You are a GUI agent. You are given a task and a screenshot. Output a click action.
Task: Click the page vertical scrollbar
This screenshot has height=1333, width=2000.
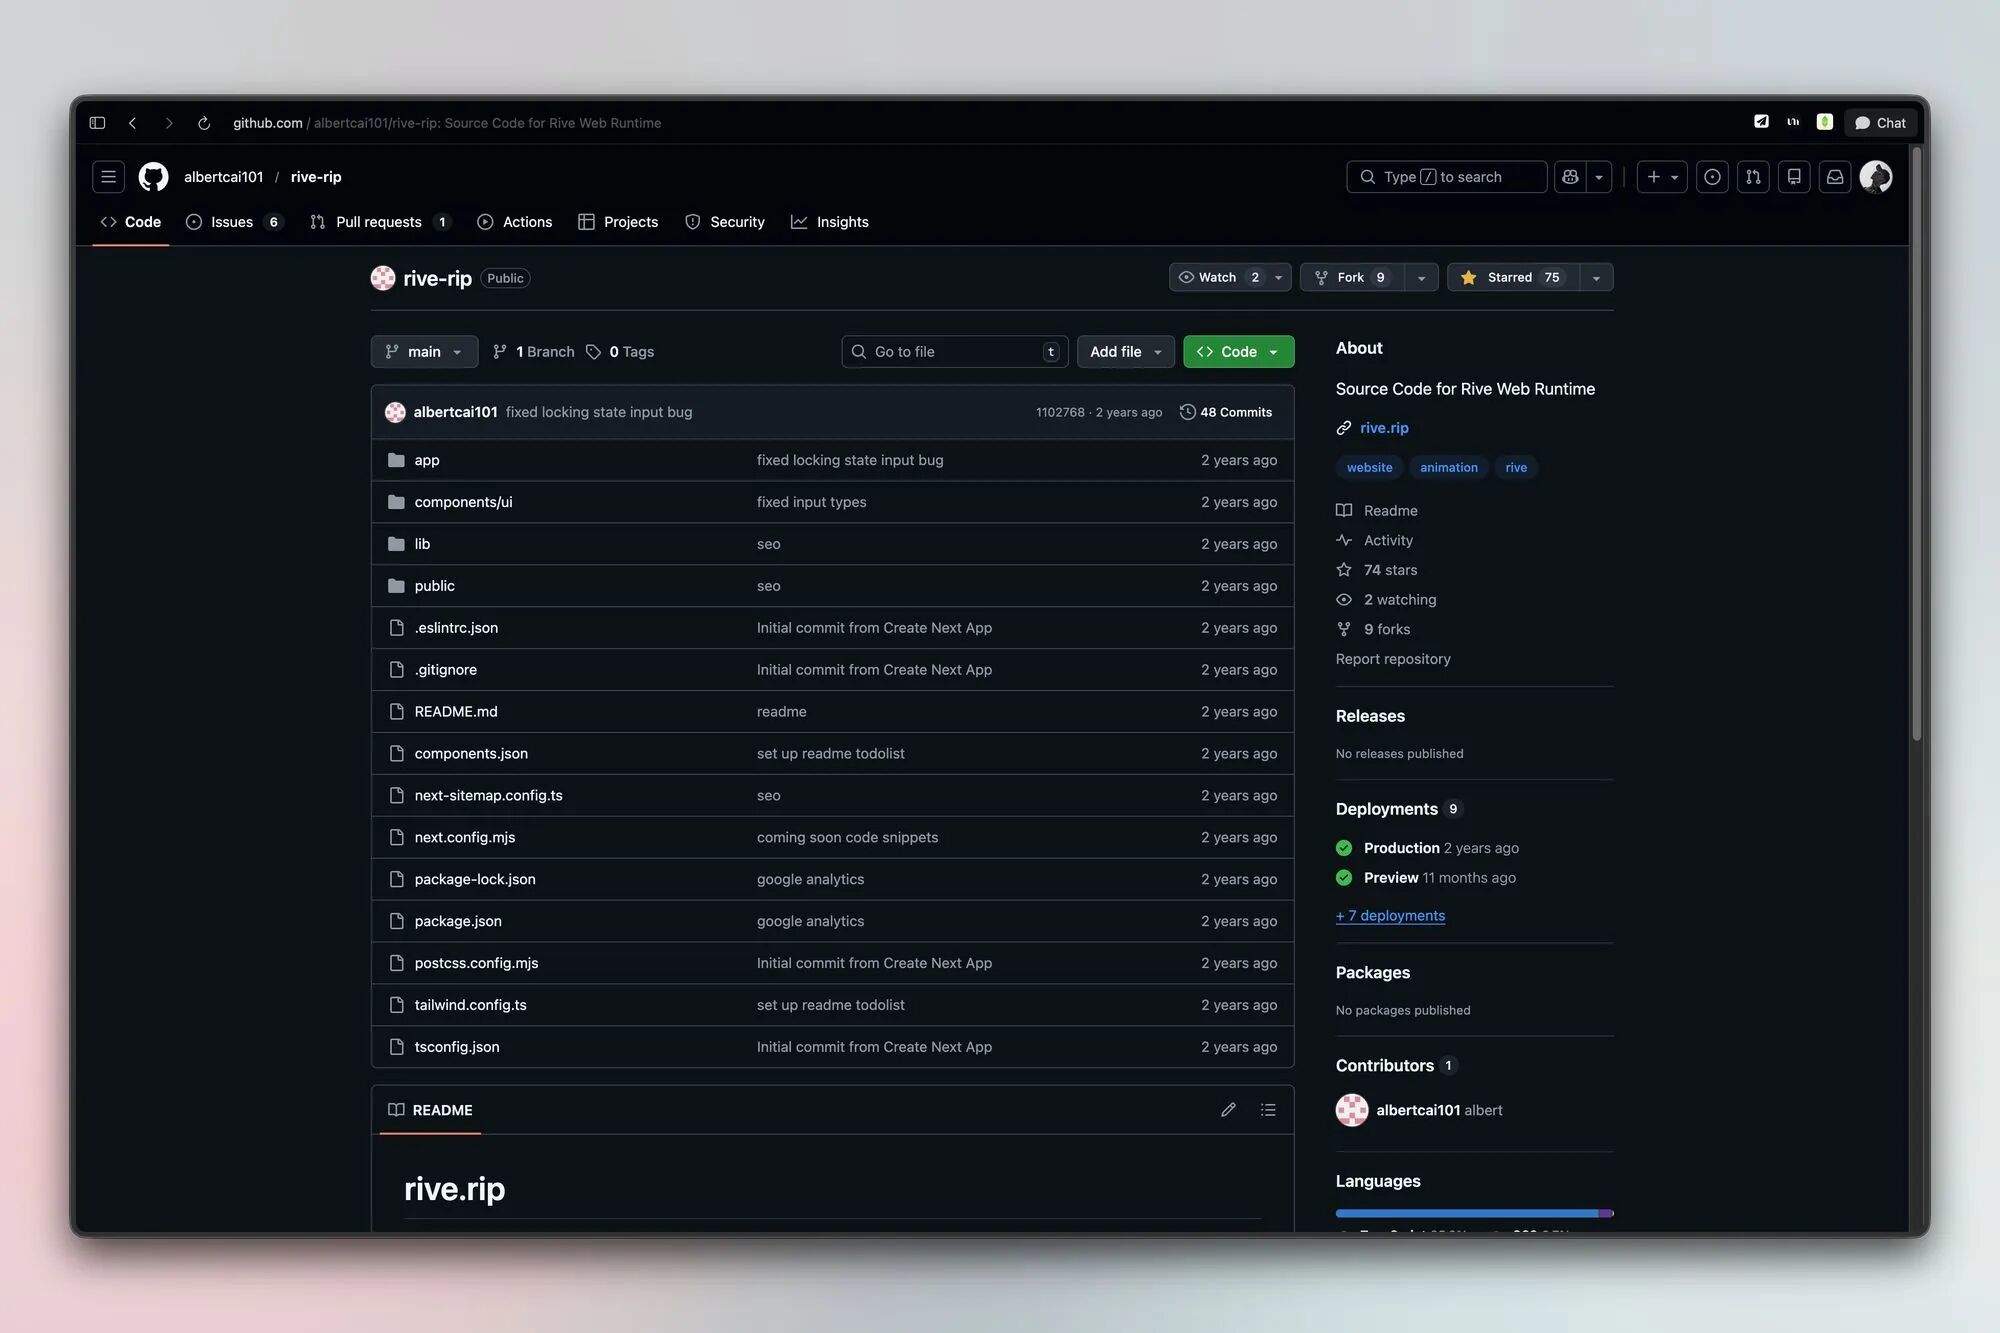(x=1916, y=445)
